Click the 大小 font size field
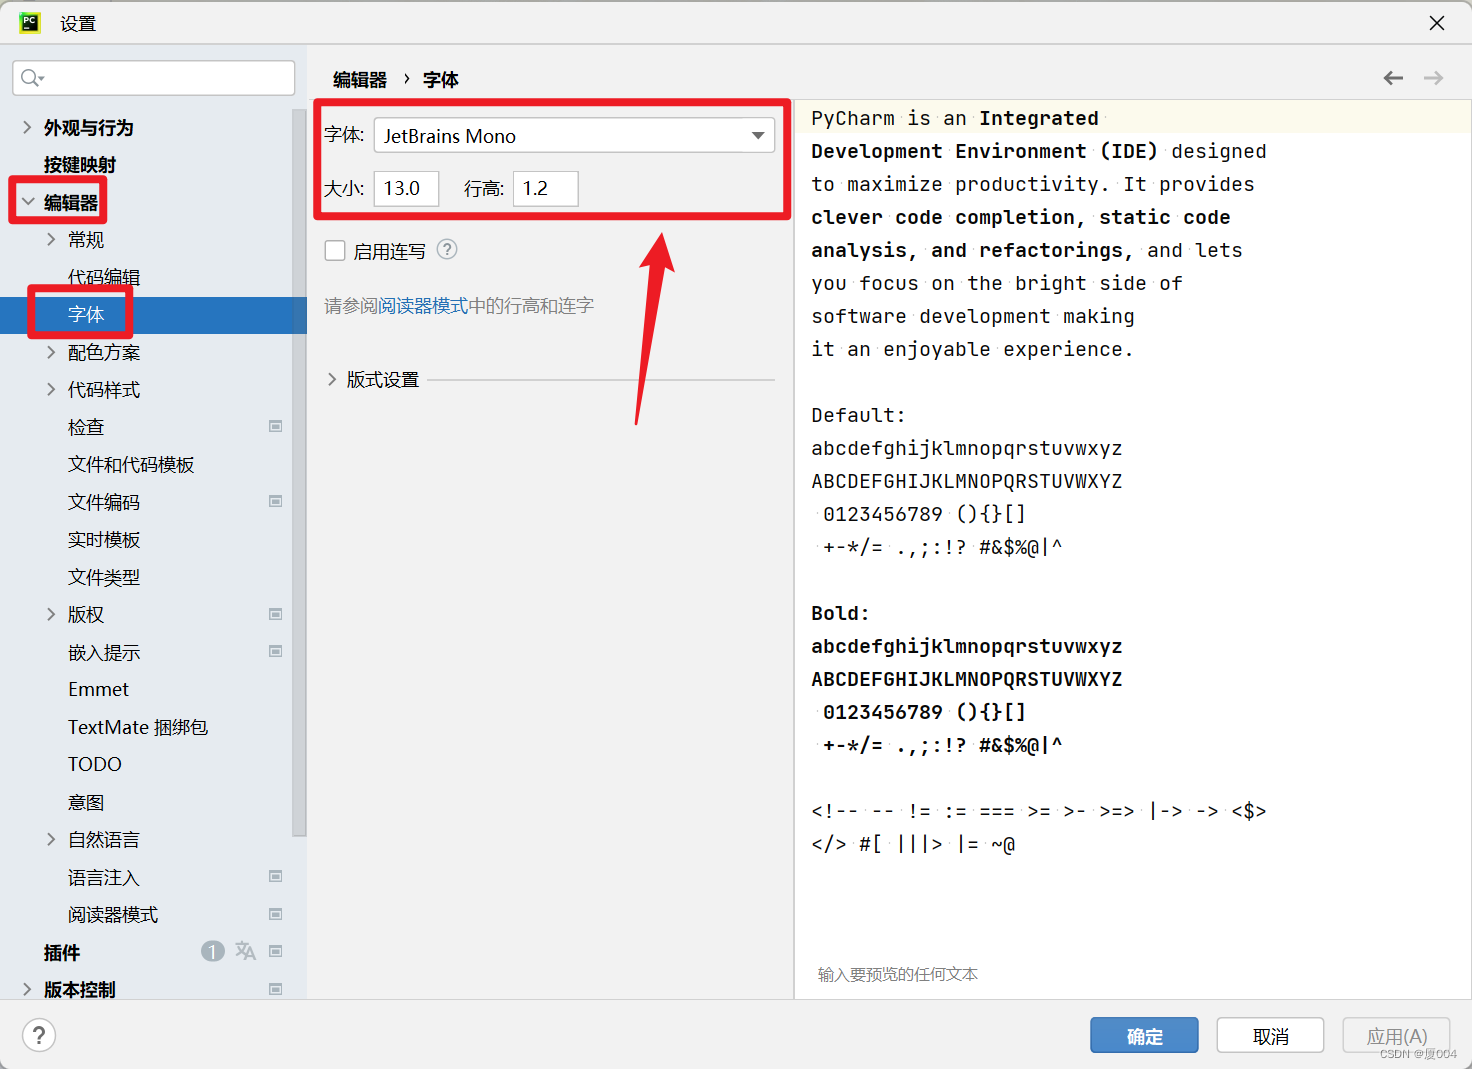Screen dimensions: 1472x1069 pyautogui.click(x=406, y=188)
